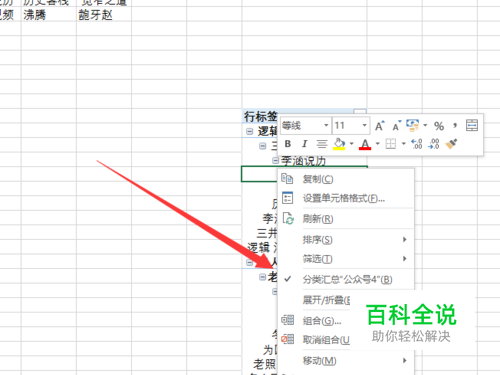Open the 排序(S) submenu
This screenshot has height=375, width=500.
[x=346, y=239]
